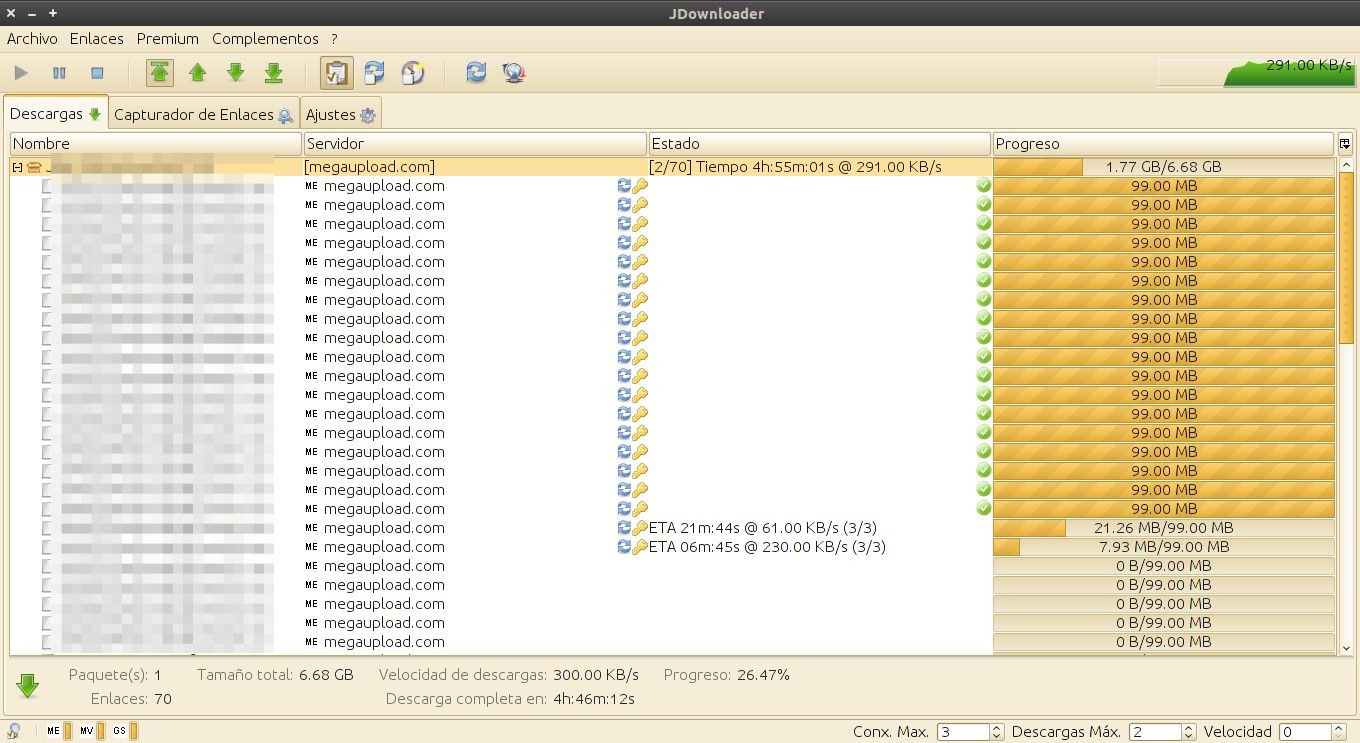Focus the Descargas Máx. input field

coord(1154,732)
